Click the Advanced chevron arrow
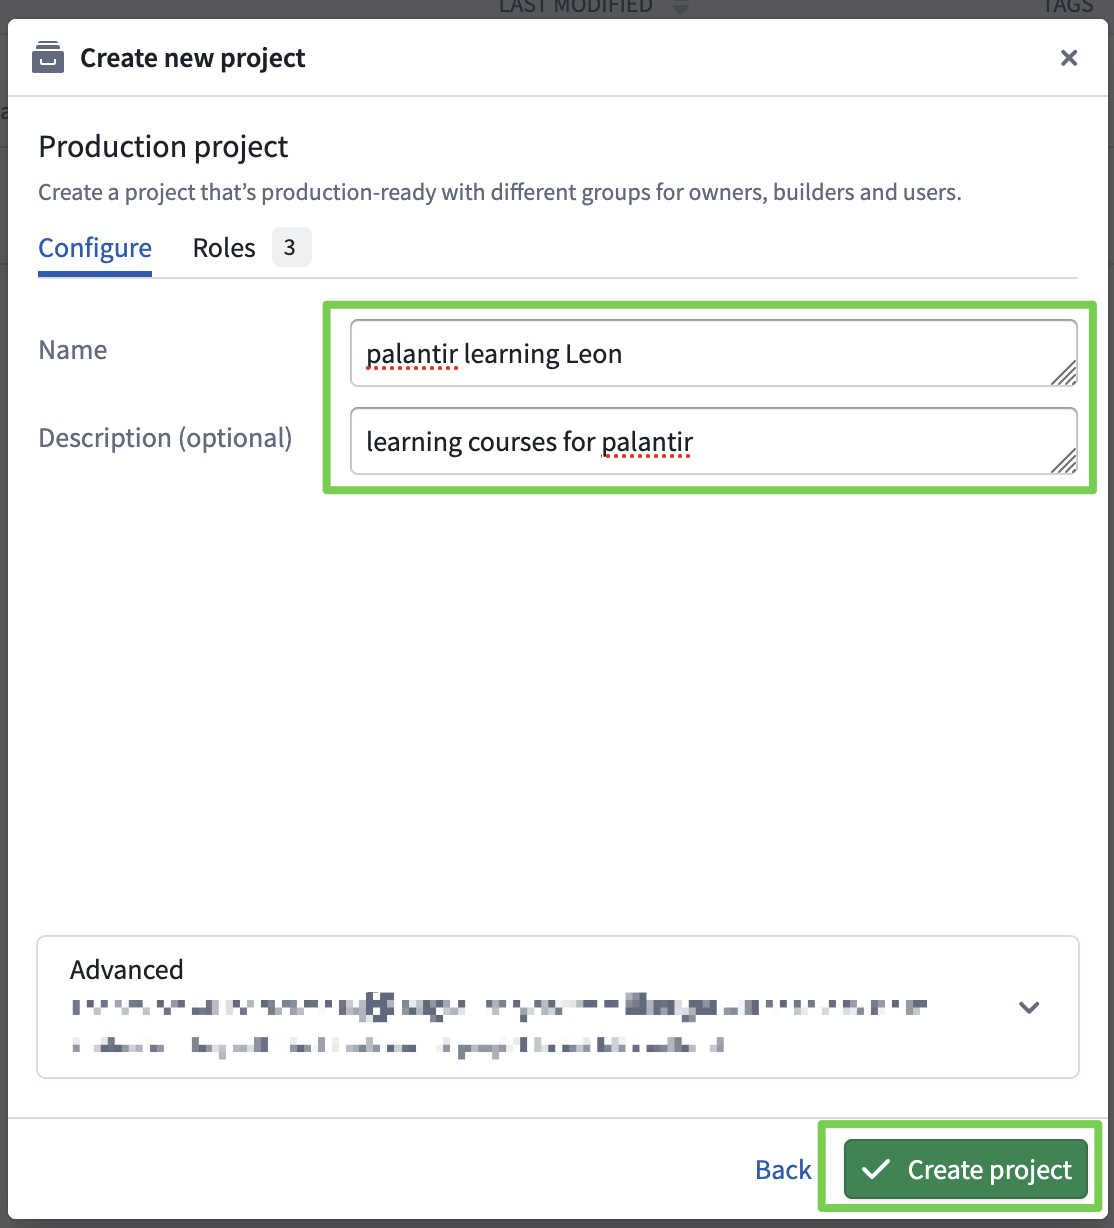 1029,1007
